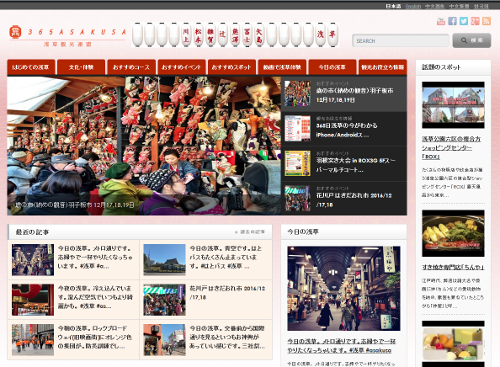
Task: Open the Twitter profile icon
Action: (x=464, y=21)
